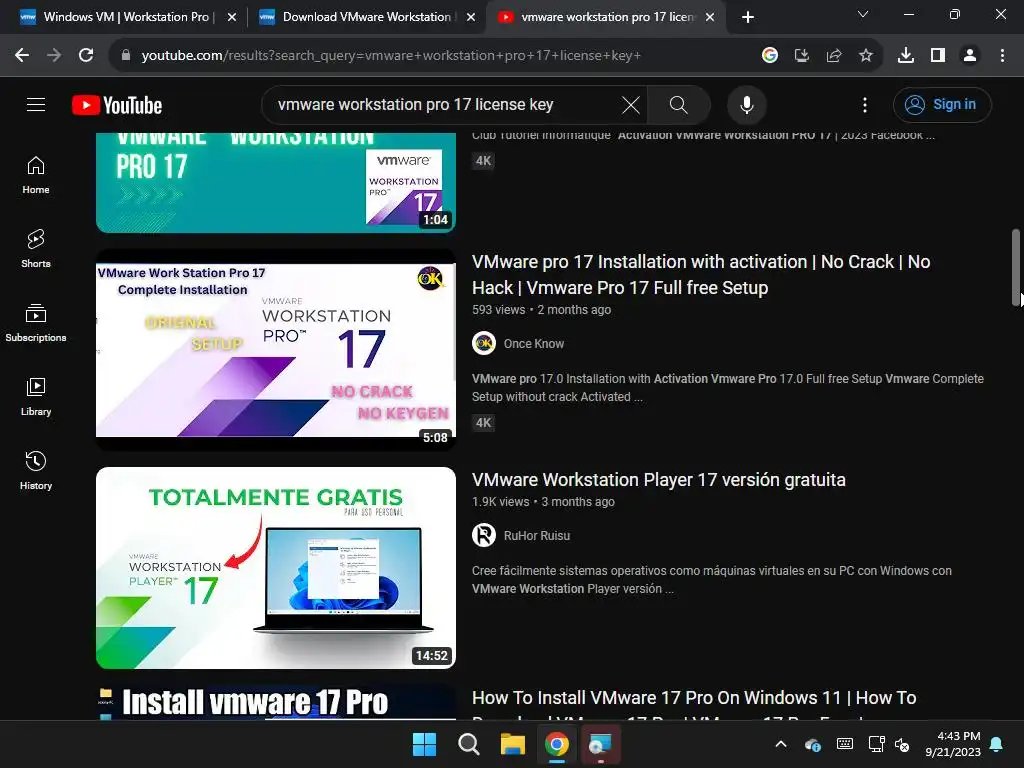Open VMware pro 17 Installation video title
The image size is (1024, 768).
[x=701, y=274]
